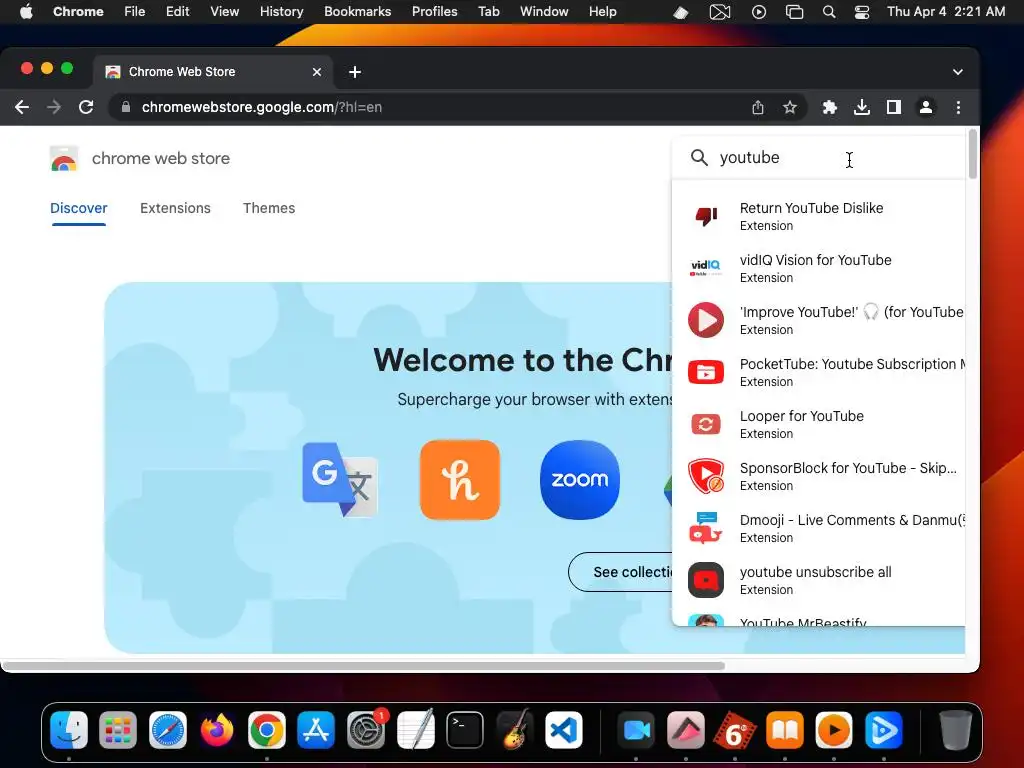Share this page via address bar icon
The height and width of the screenshot is (768, 1024).
click(758, 107)
